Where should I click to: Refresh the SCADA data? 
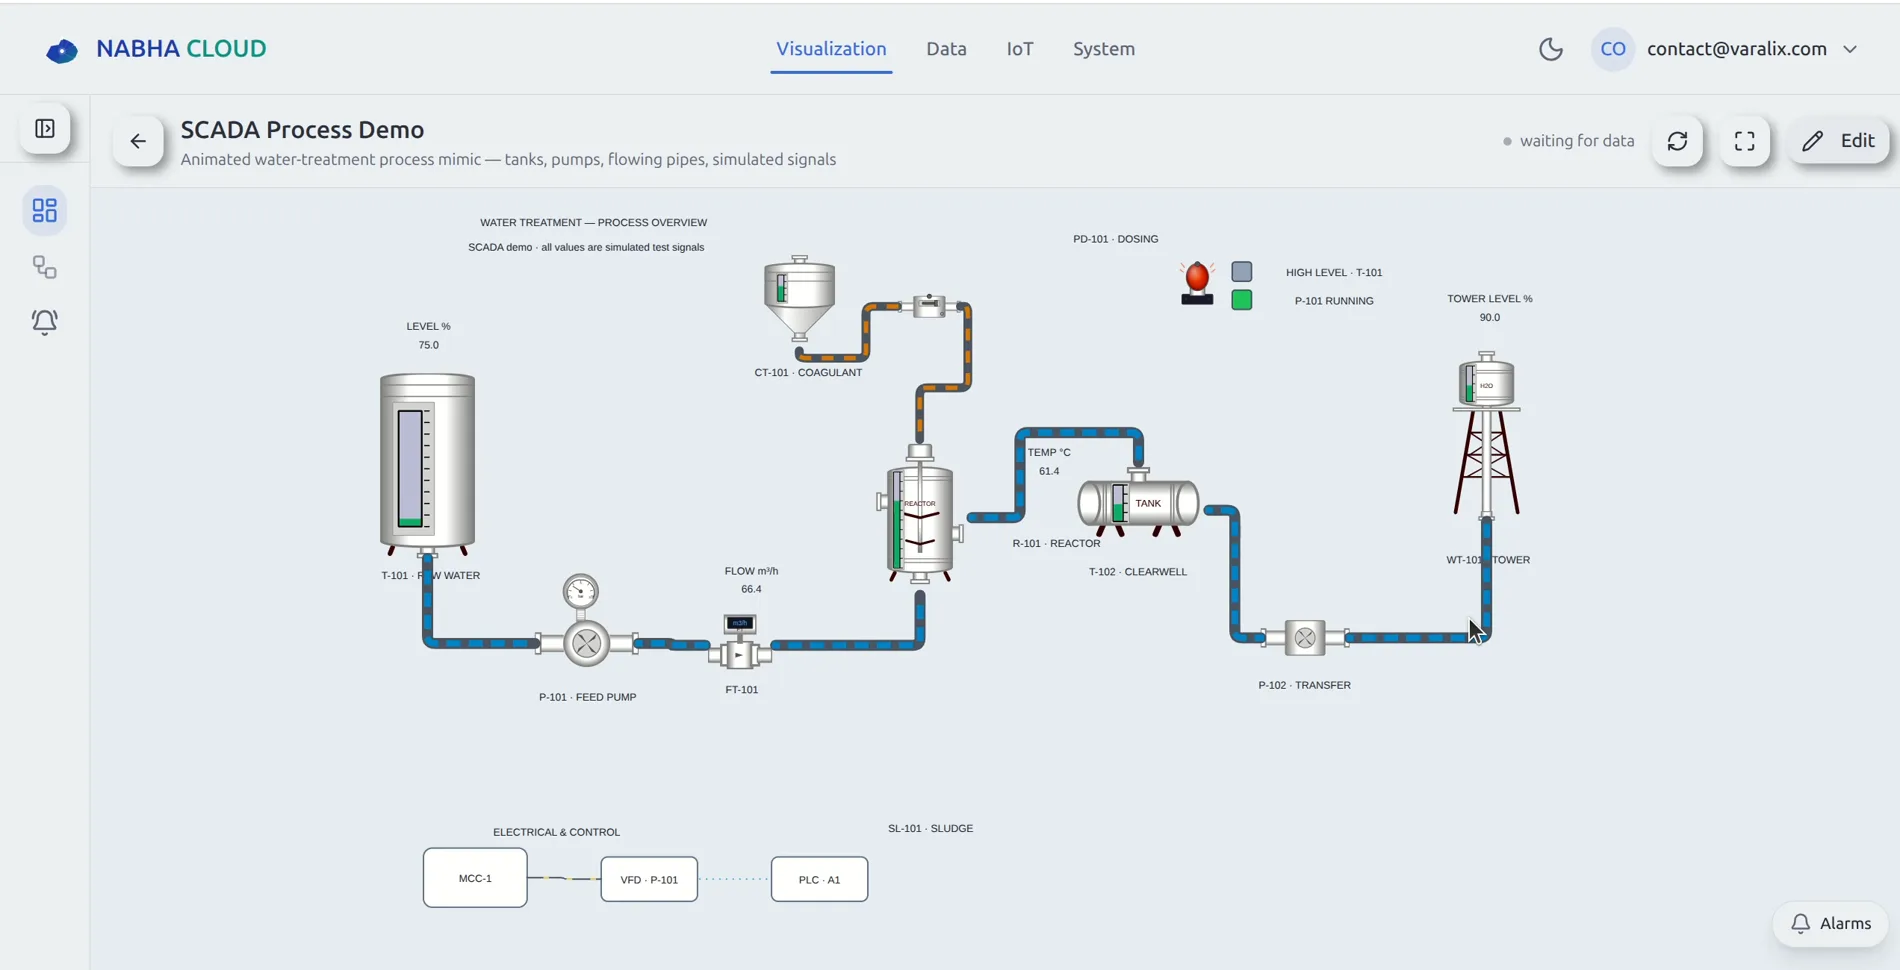click(x=1677, y=141)
